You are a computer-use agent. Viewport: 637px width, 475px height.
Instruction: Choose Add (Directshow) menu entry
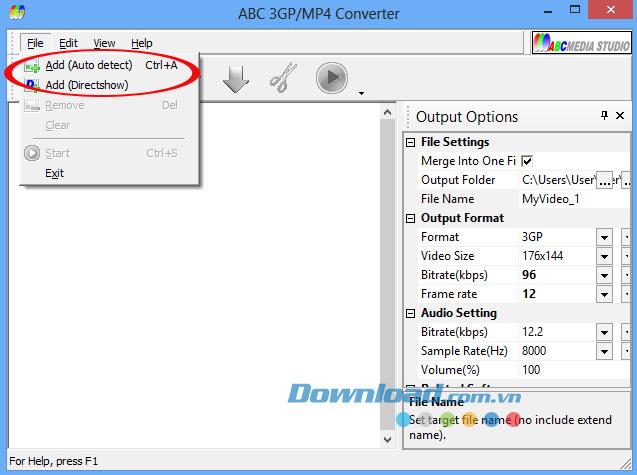[110, 85]
